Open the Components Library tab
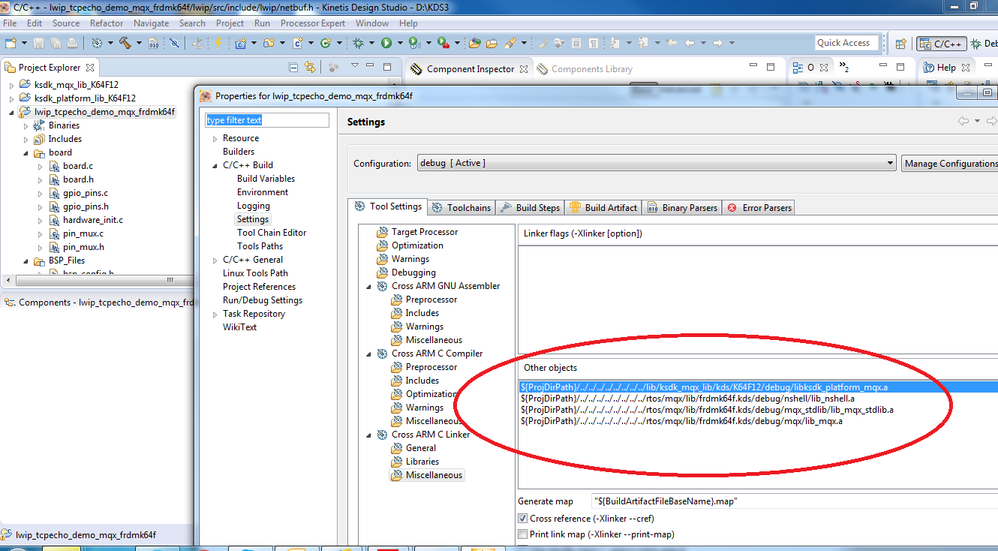Viewport: 998px width, 551px height. [x=584, y=69]
